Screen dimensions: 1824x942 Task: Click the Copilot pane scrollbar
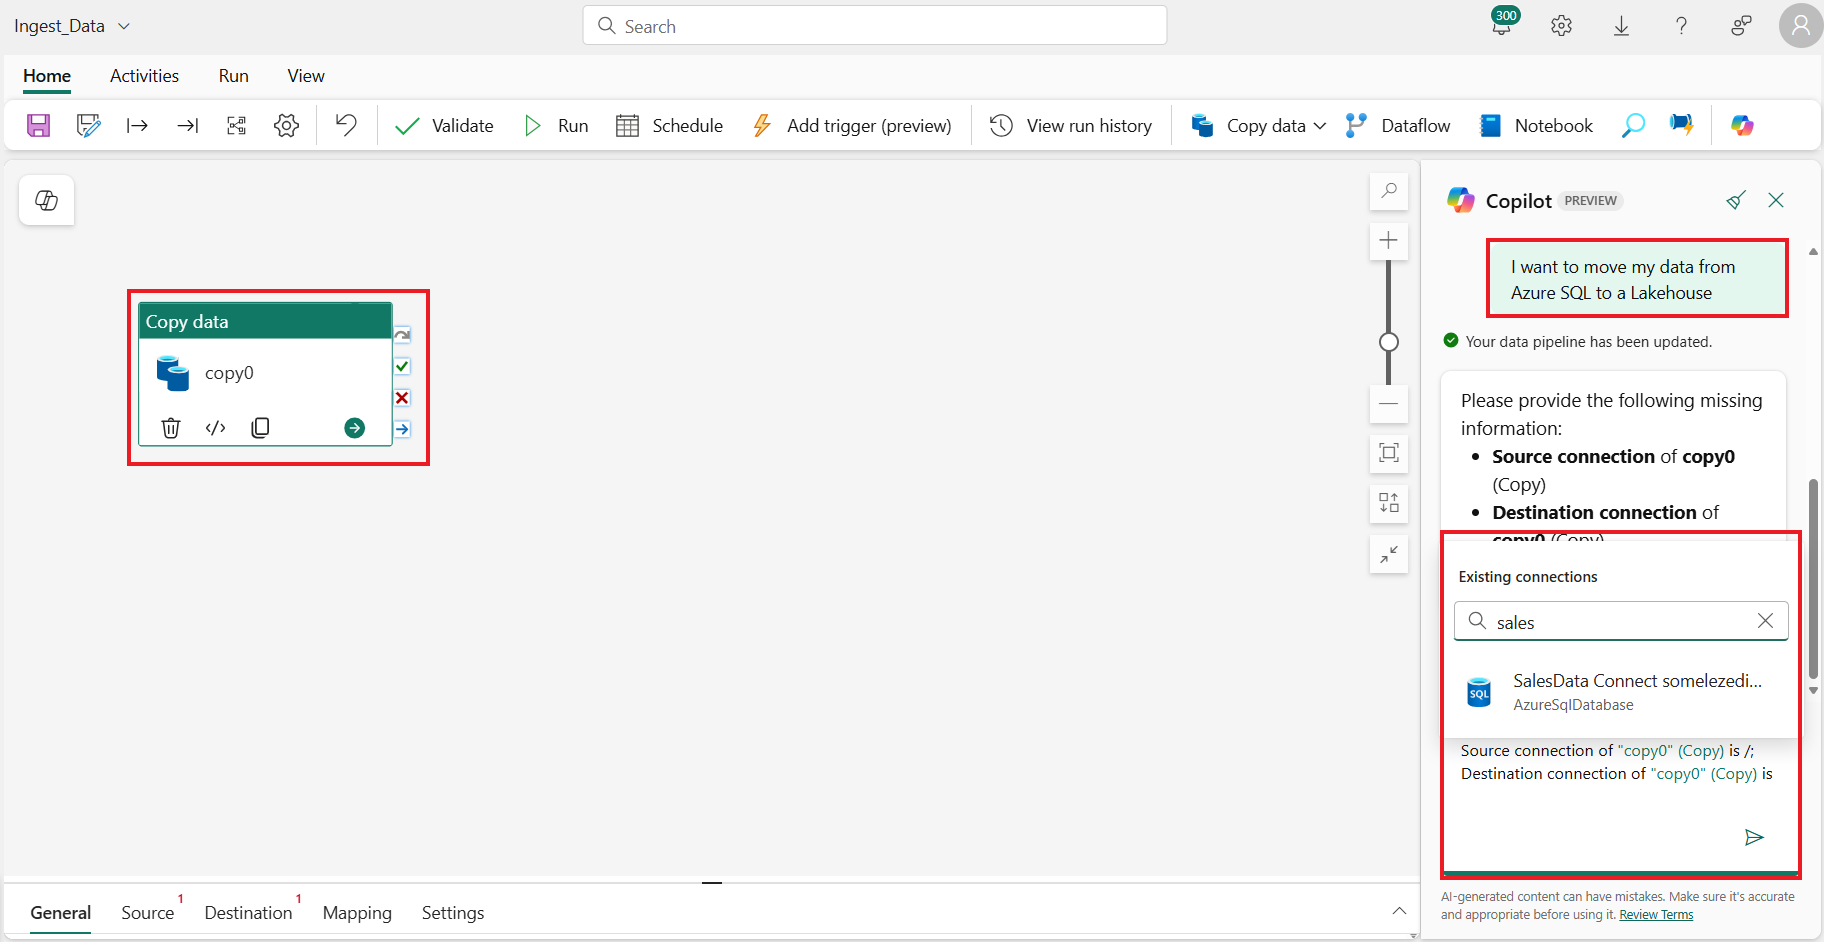tap(1813, 580)
